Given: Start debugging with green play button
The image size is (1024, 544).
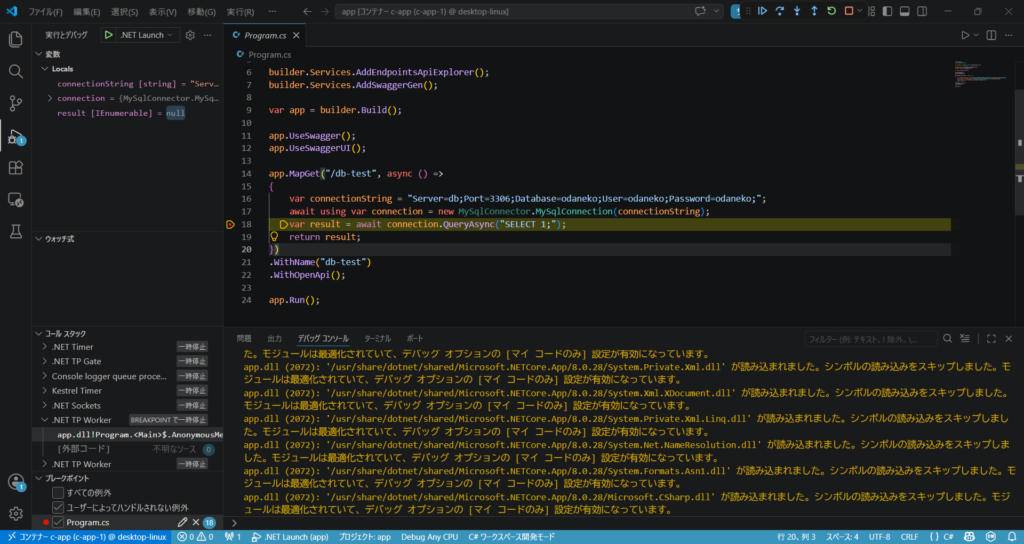Looking at the screenshot, I should click(108, 35).
